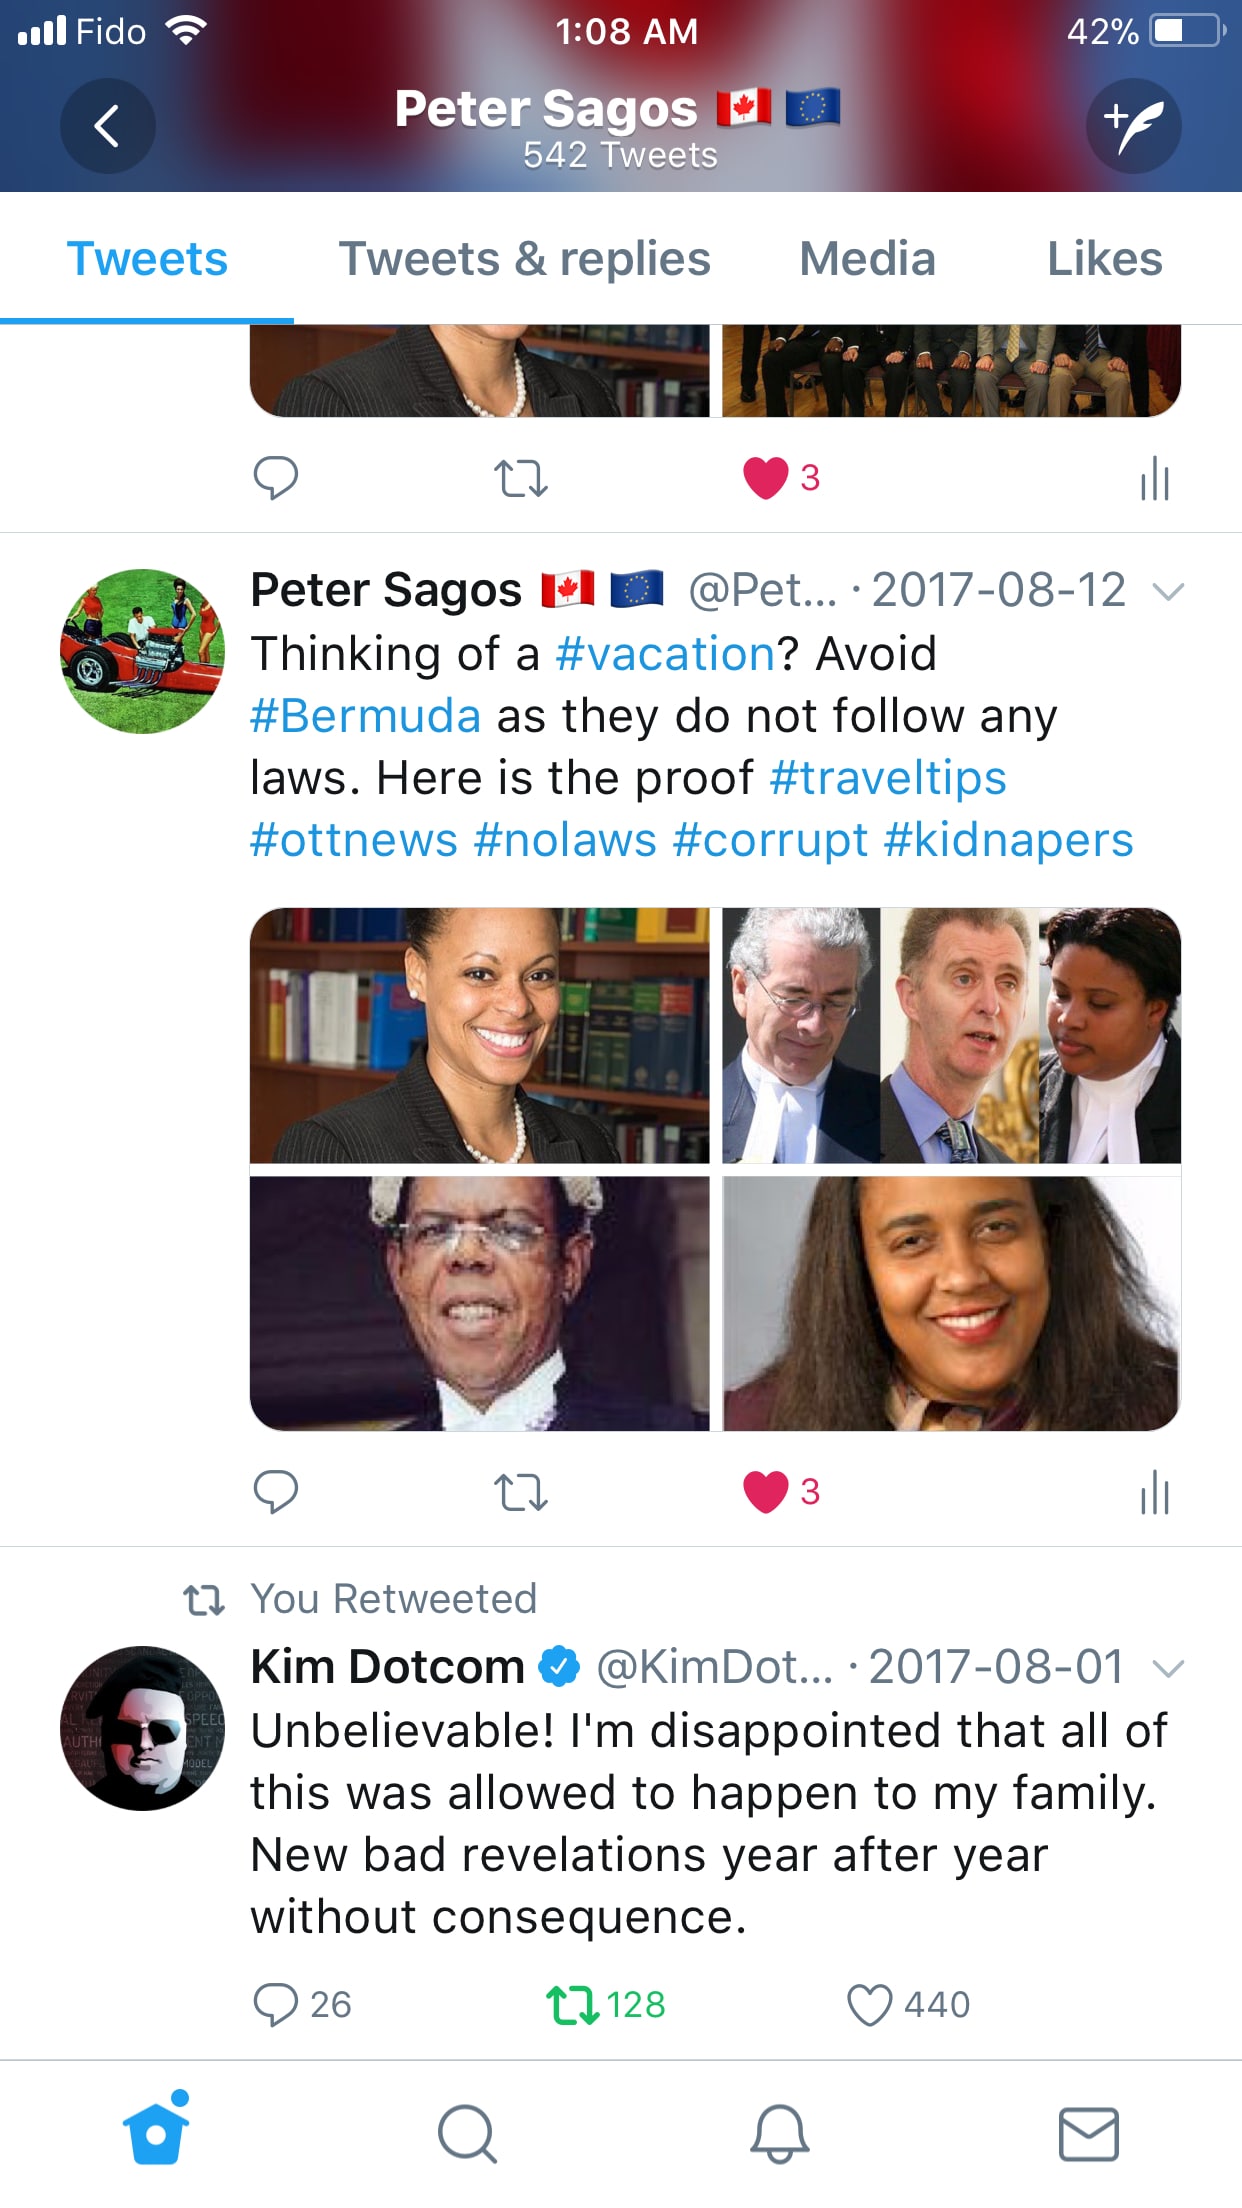Switch to Tweets & replies tab
Viewport: 1242px width, 2208px height.
coord(525,259)
